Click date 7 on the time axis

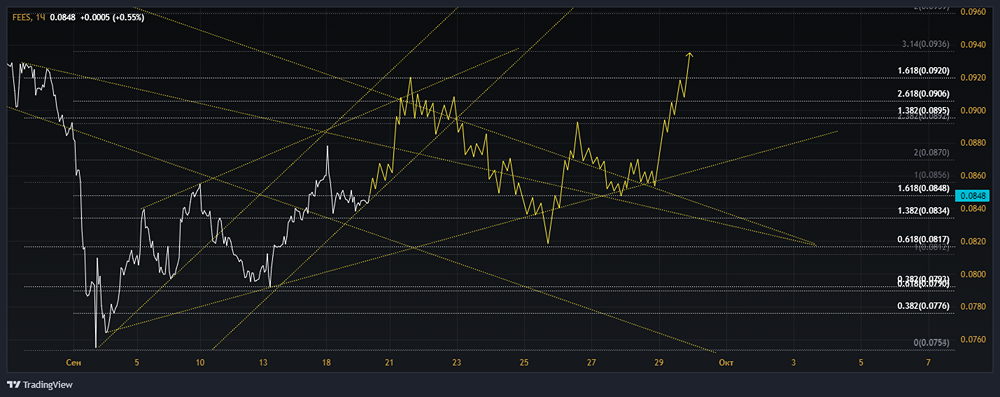tap(928, 363)
